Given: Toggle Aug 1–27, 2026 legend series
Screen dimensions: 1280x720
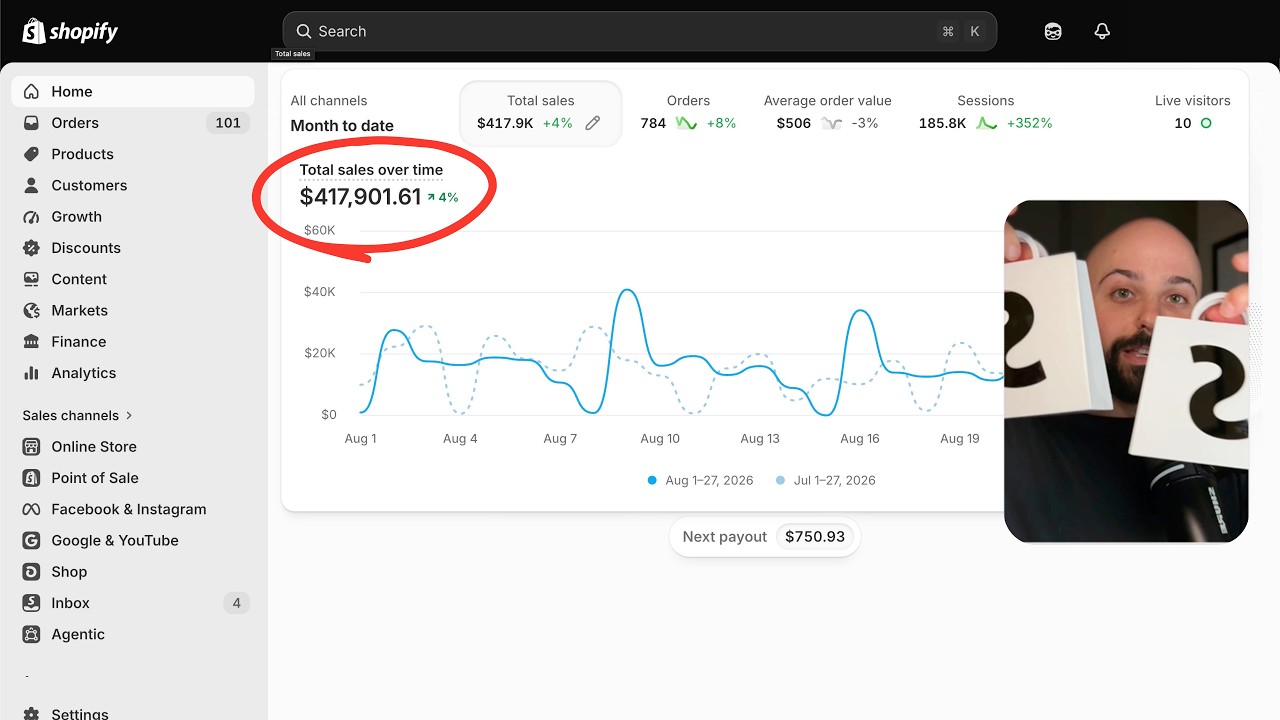Looking at the screenshot, I should [700, 481].
